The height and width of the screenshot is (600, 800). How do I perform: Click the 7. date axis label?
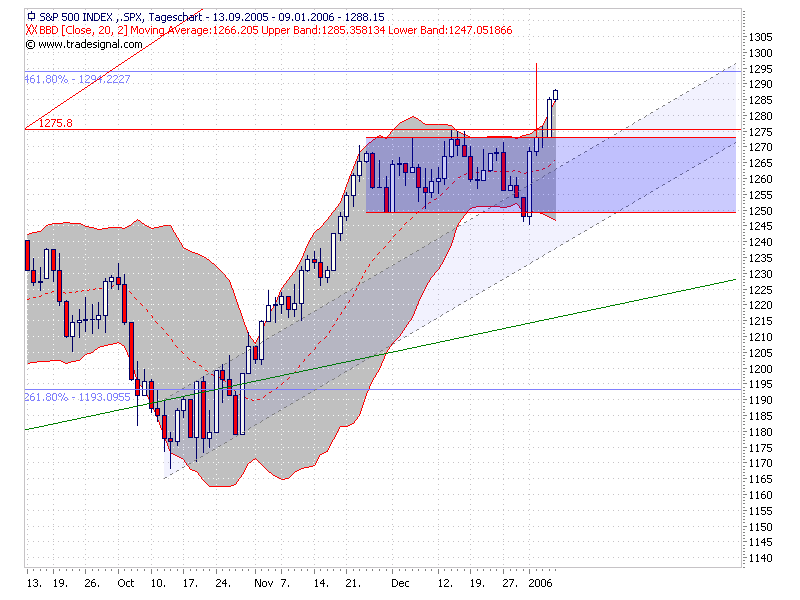tap(285, 583)
